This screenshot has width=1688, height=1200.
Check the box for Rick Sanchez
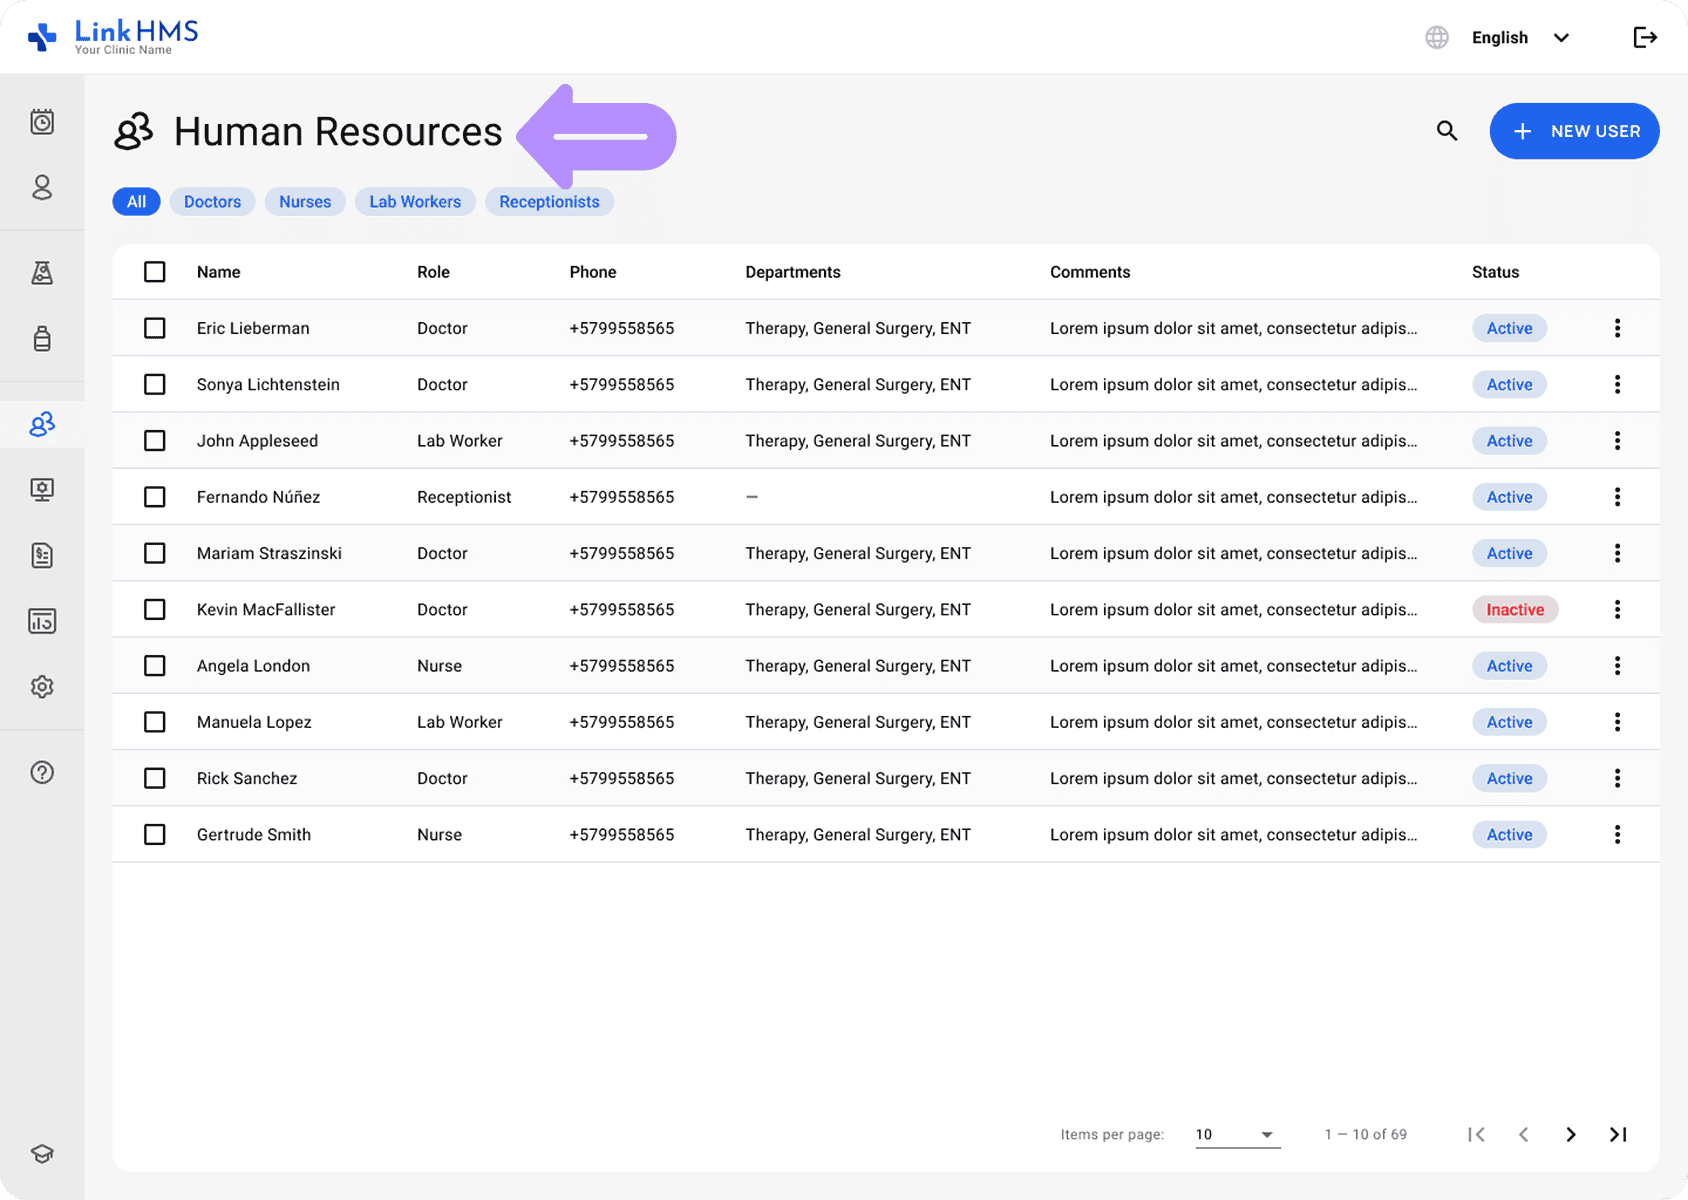coord(155,778)
